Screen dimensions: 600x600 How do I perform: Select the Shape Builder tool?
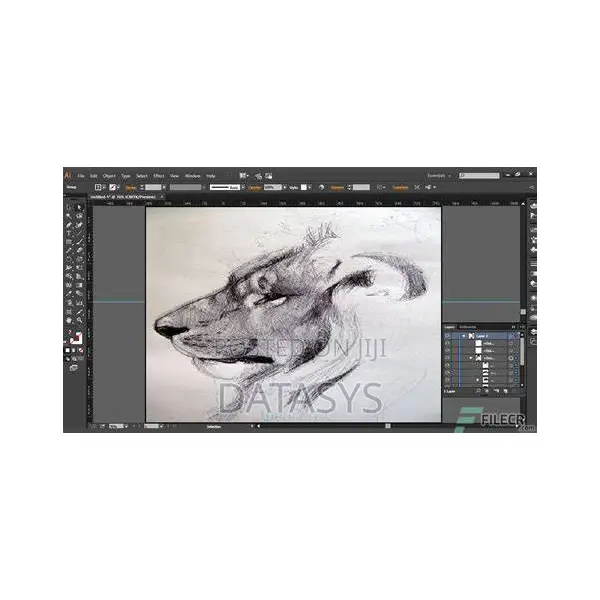pos(69,277)
